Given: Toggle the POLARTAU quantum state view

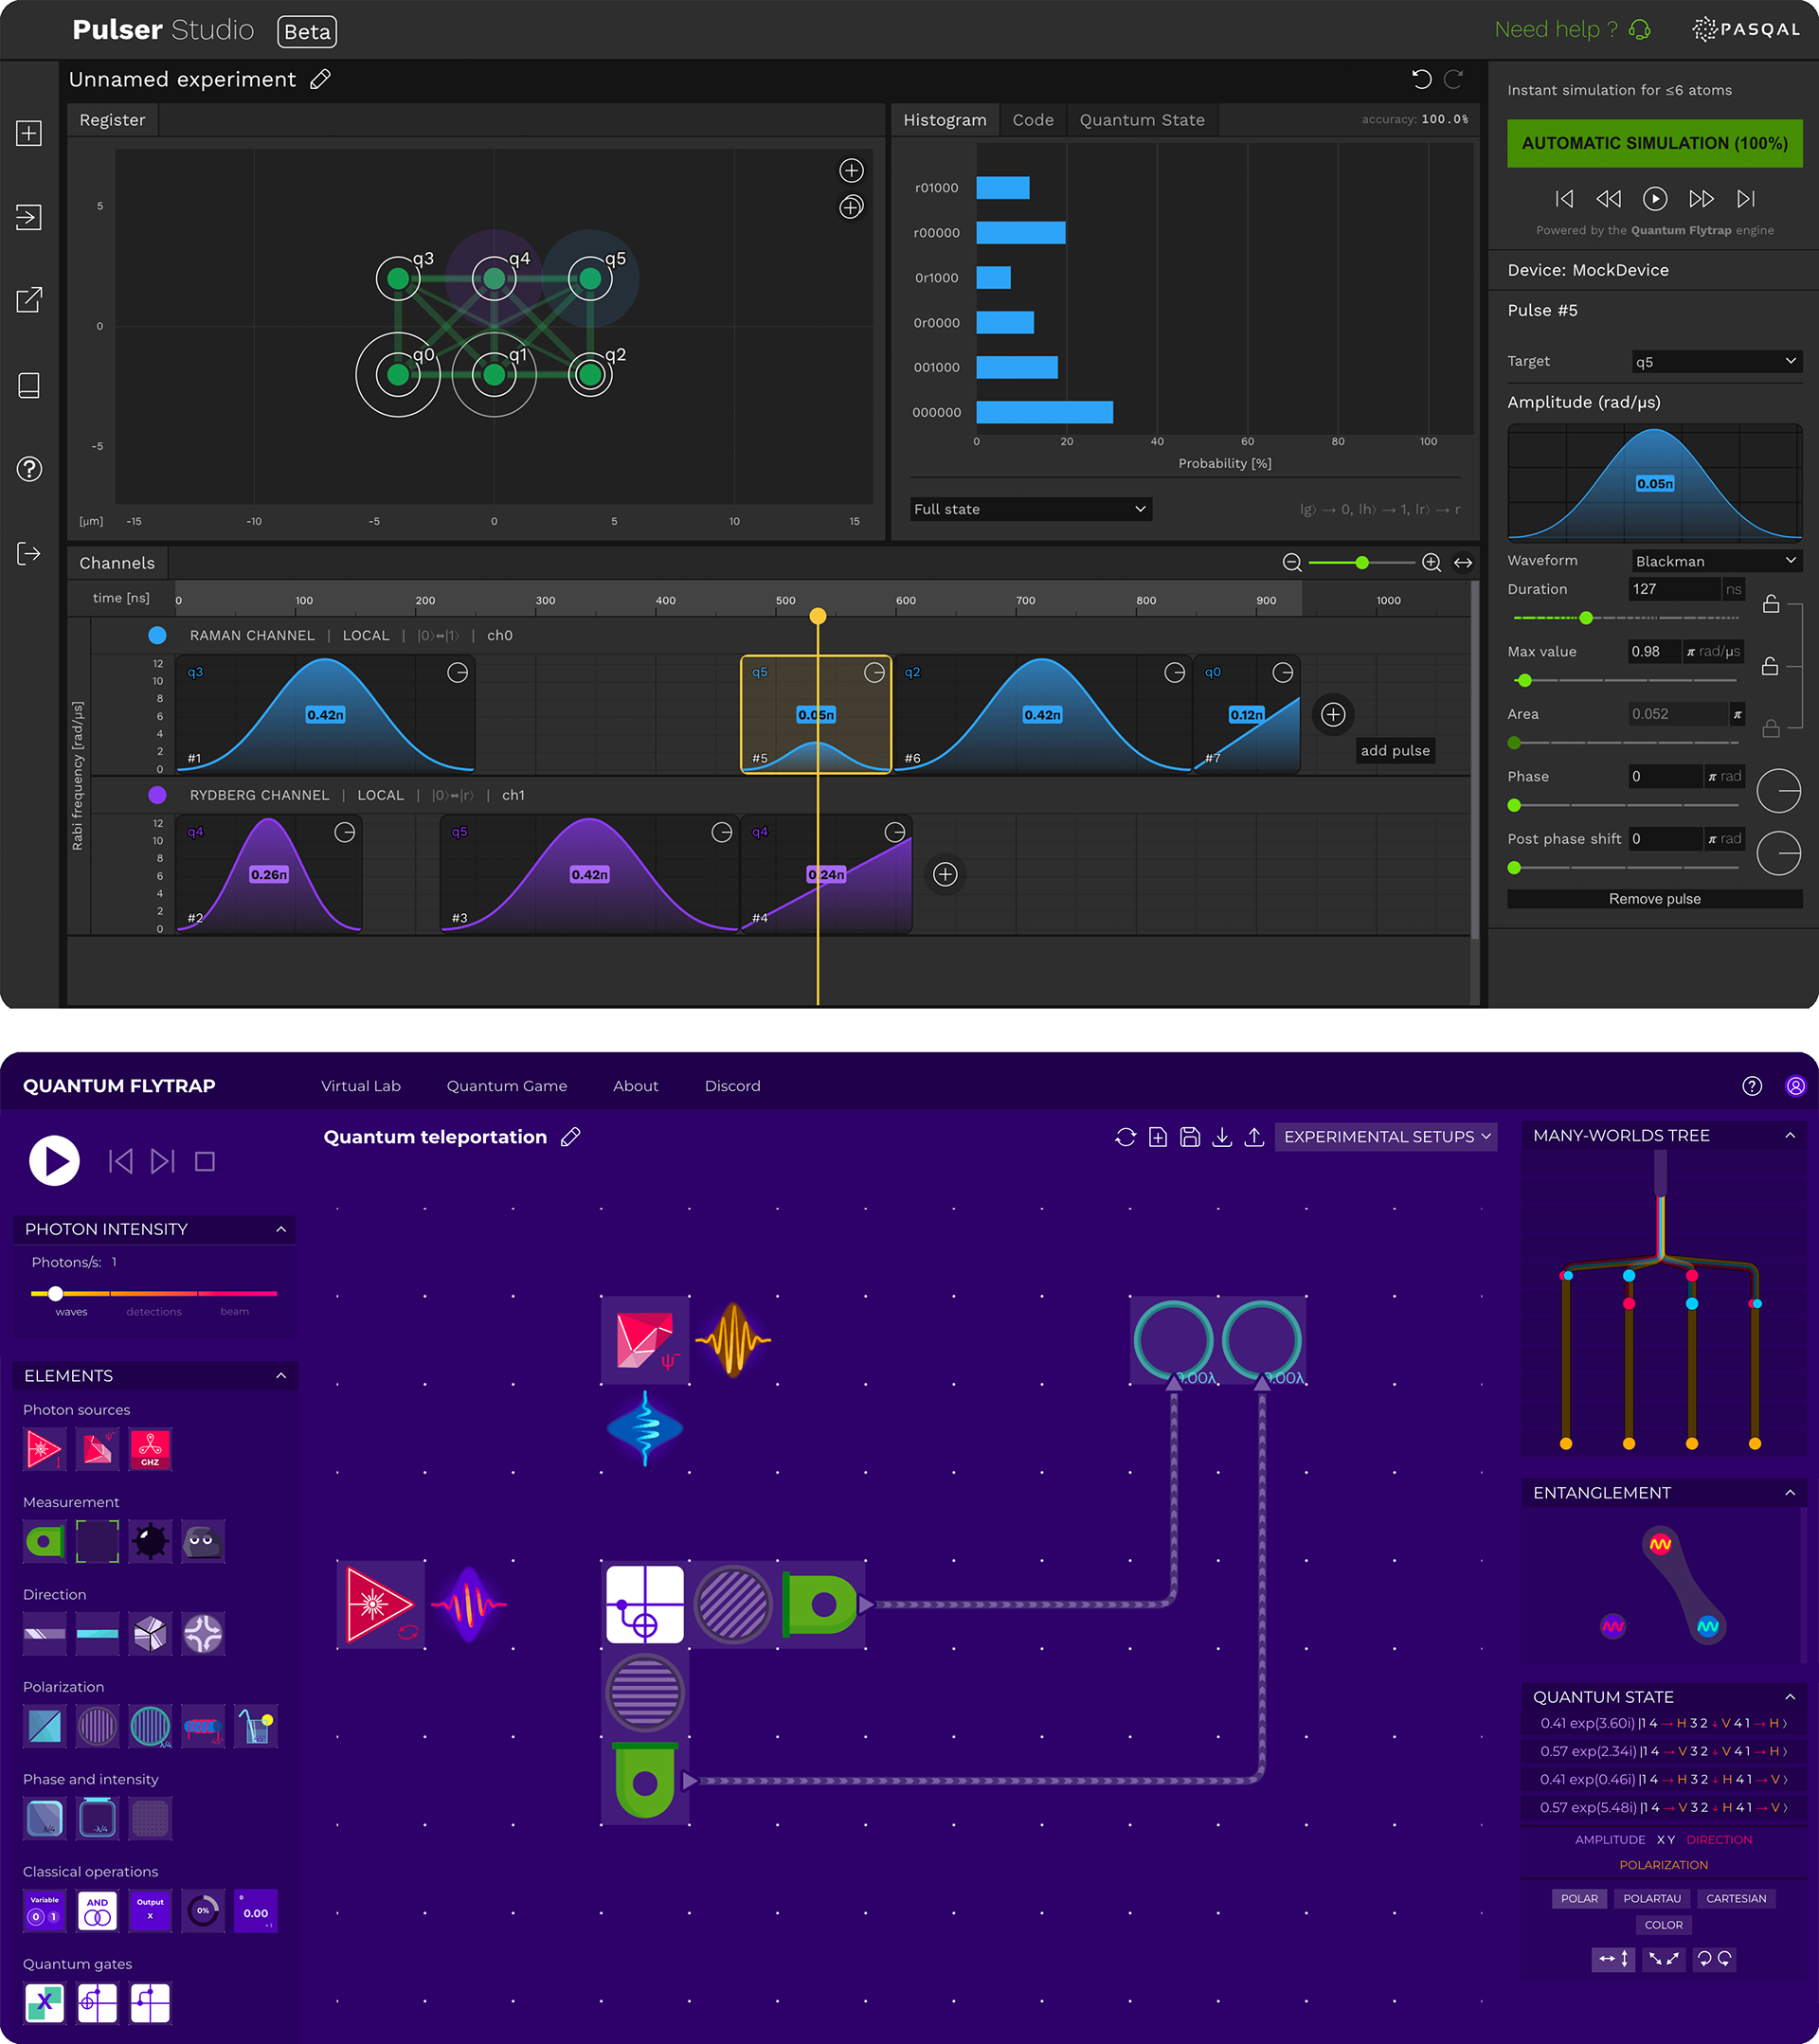Looking at the screenshot, I should click(1651, 1898).
